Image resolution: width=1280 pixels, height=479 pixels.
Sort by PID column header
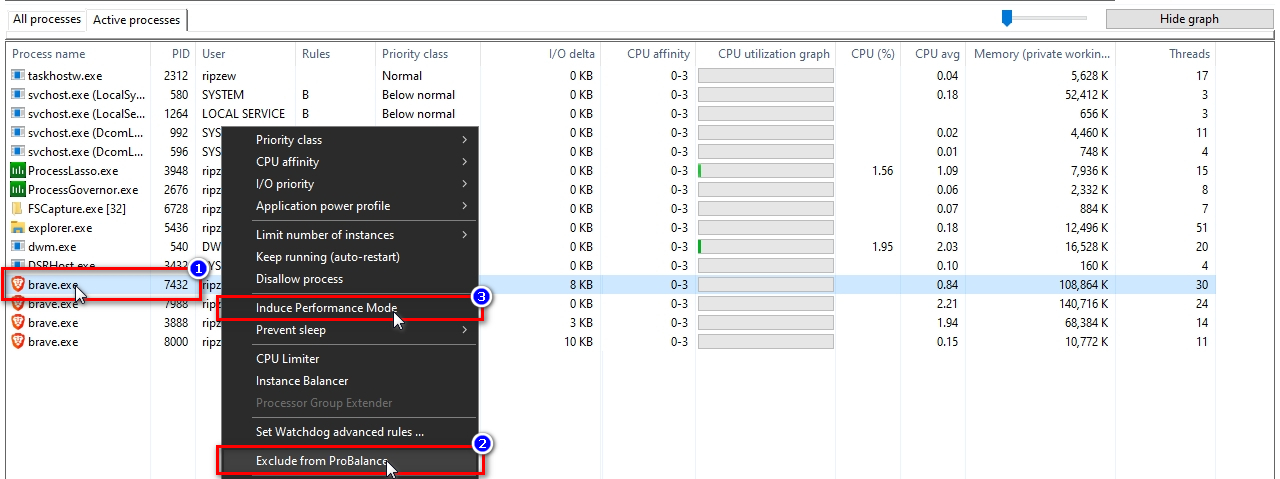(172, 54)
